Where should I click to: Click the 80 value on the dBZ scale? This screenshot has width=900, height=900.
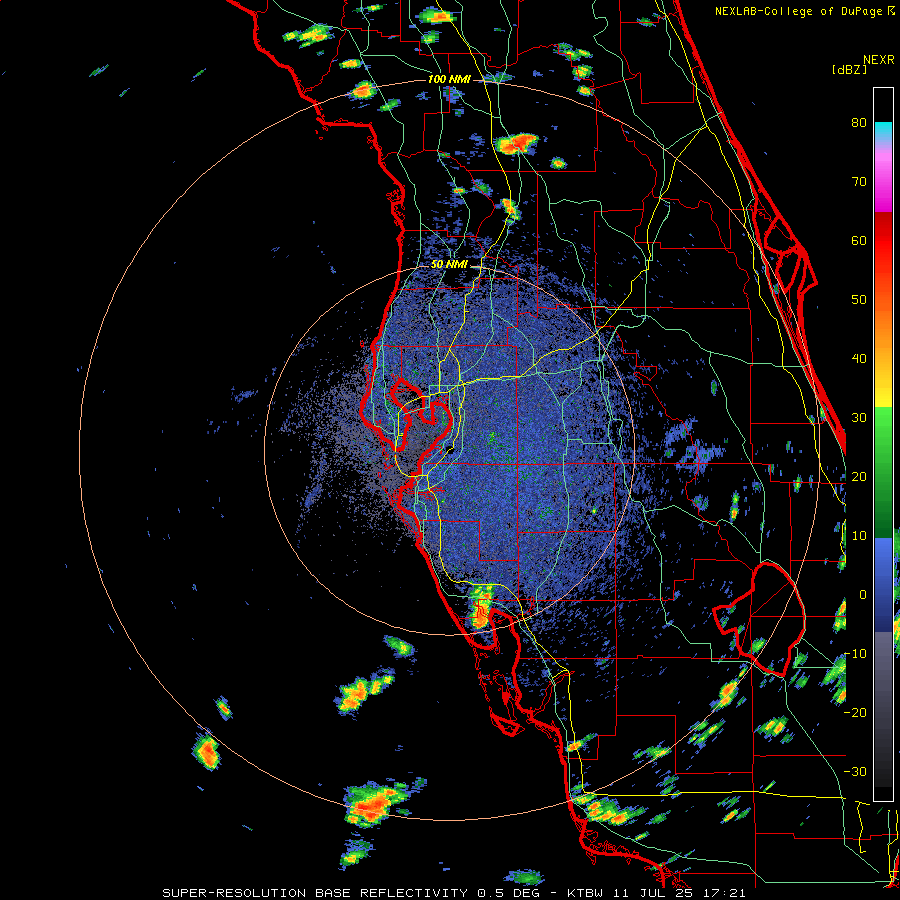click(x=859, y=123)
